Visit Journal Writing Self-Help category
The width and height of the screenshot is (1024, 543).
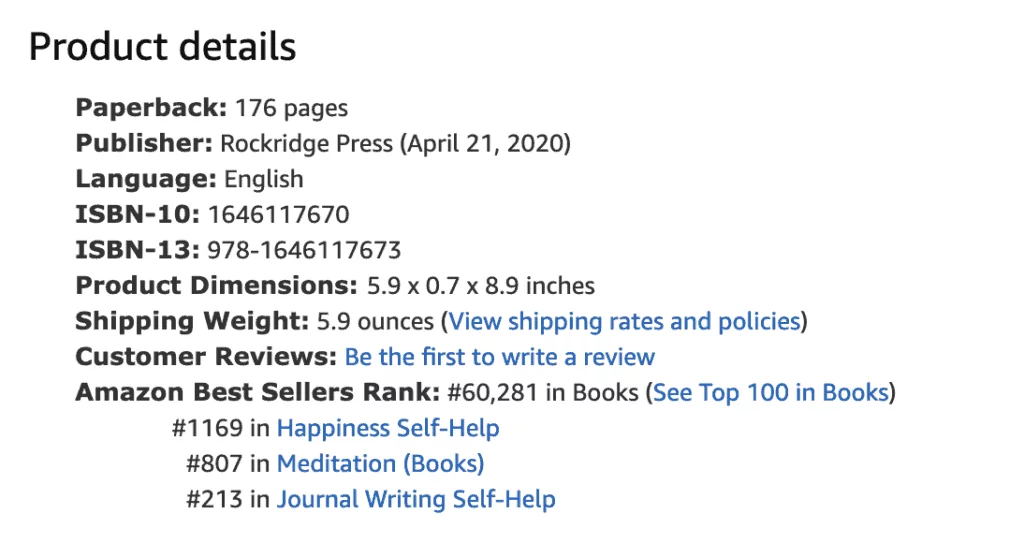point(416,499)
